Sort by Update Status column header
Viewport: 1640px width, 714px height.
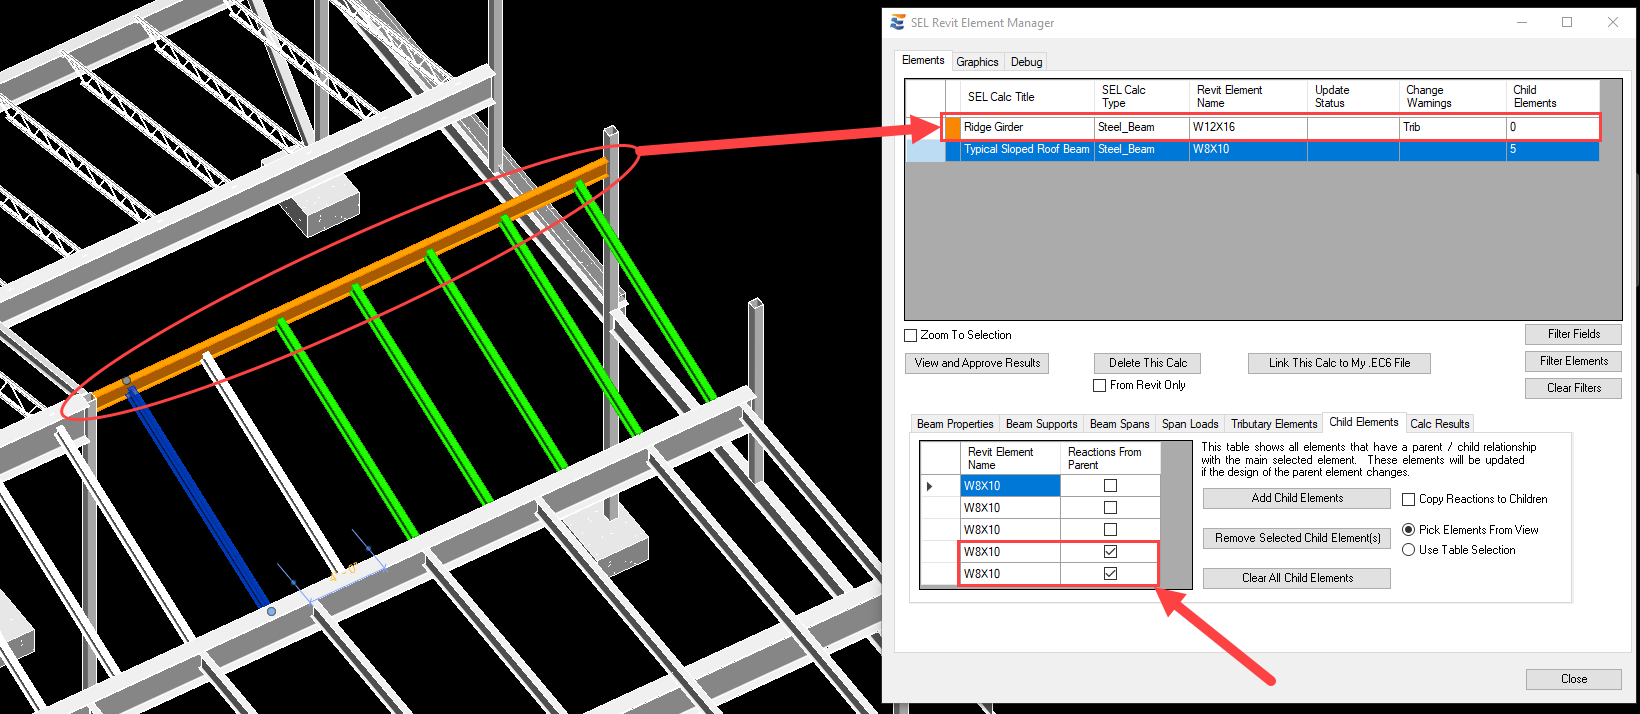pos(1353,97)
